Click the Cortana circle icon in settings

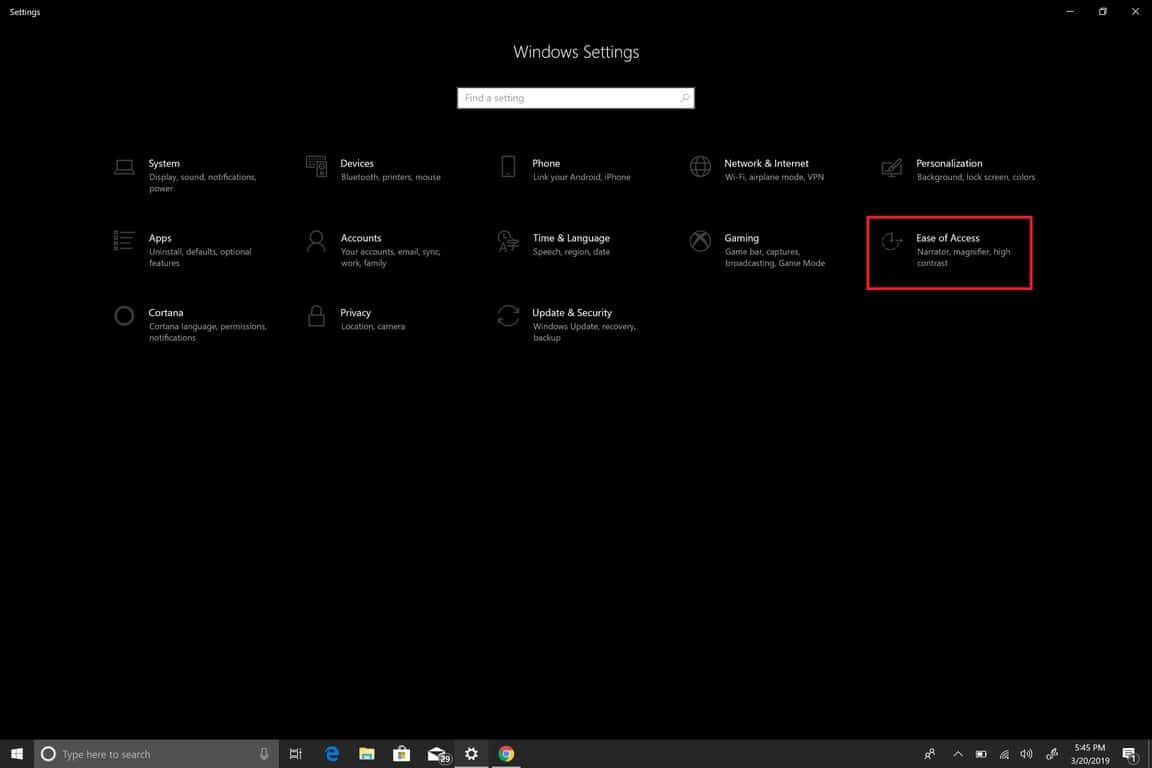[124, 316]
